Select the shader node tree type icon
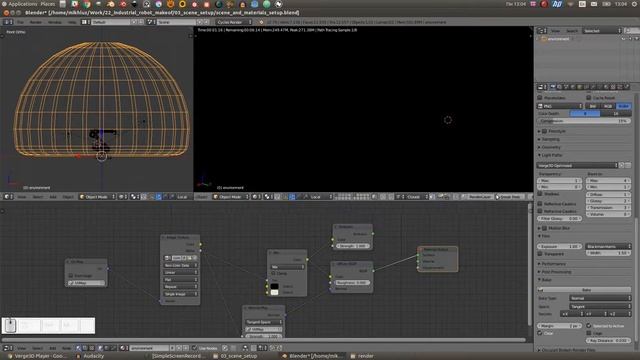 78,348
